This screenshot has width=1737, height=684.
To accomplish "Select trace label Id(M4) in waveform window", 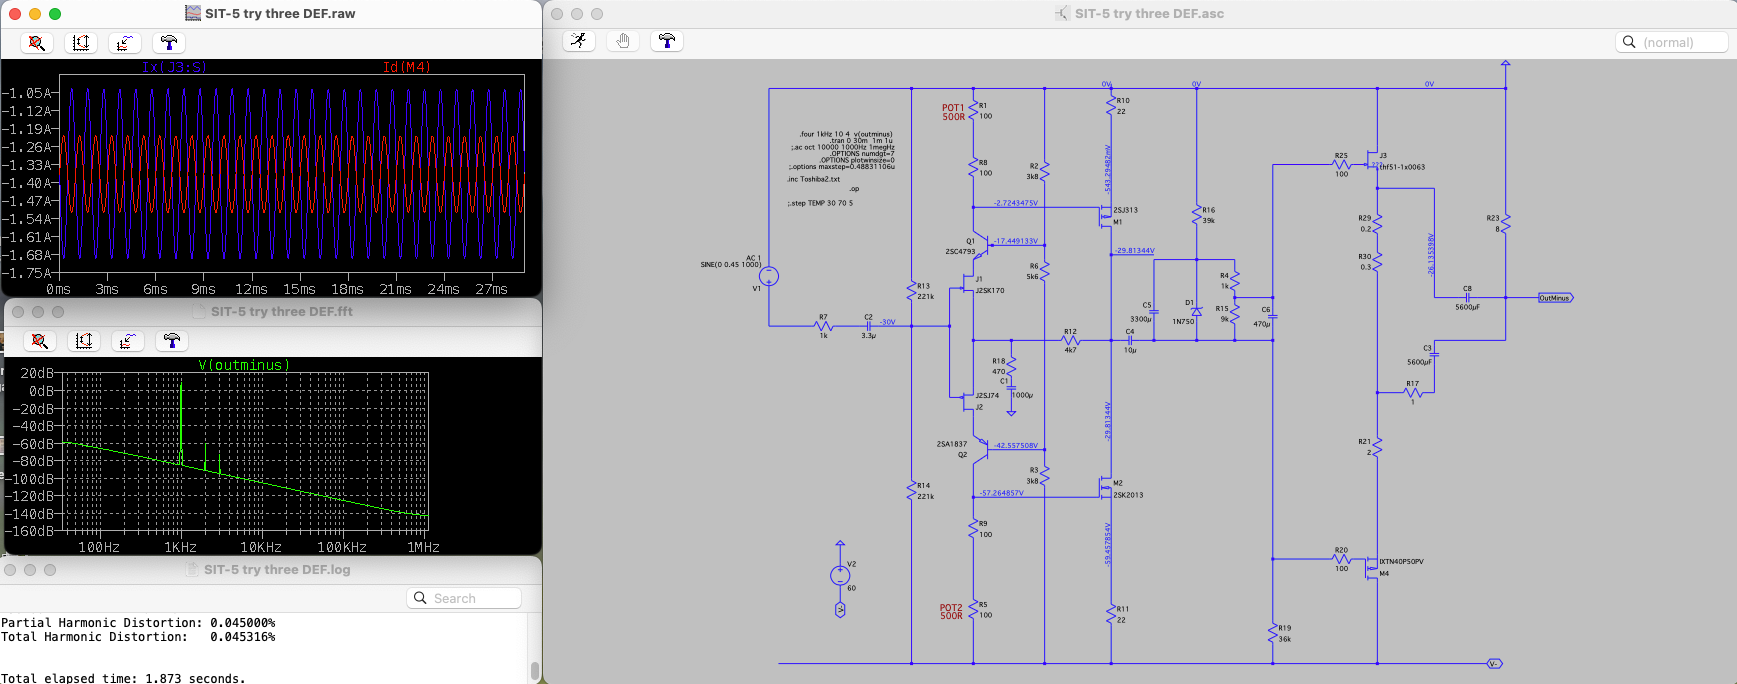I will click(x=407, y=67).
